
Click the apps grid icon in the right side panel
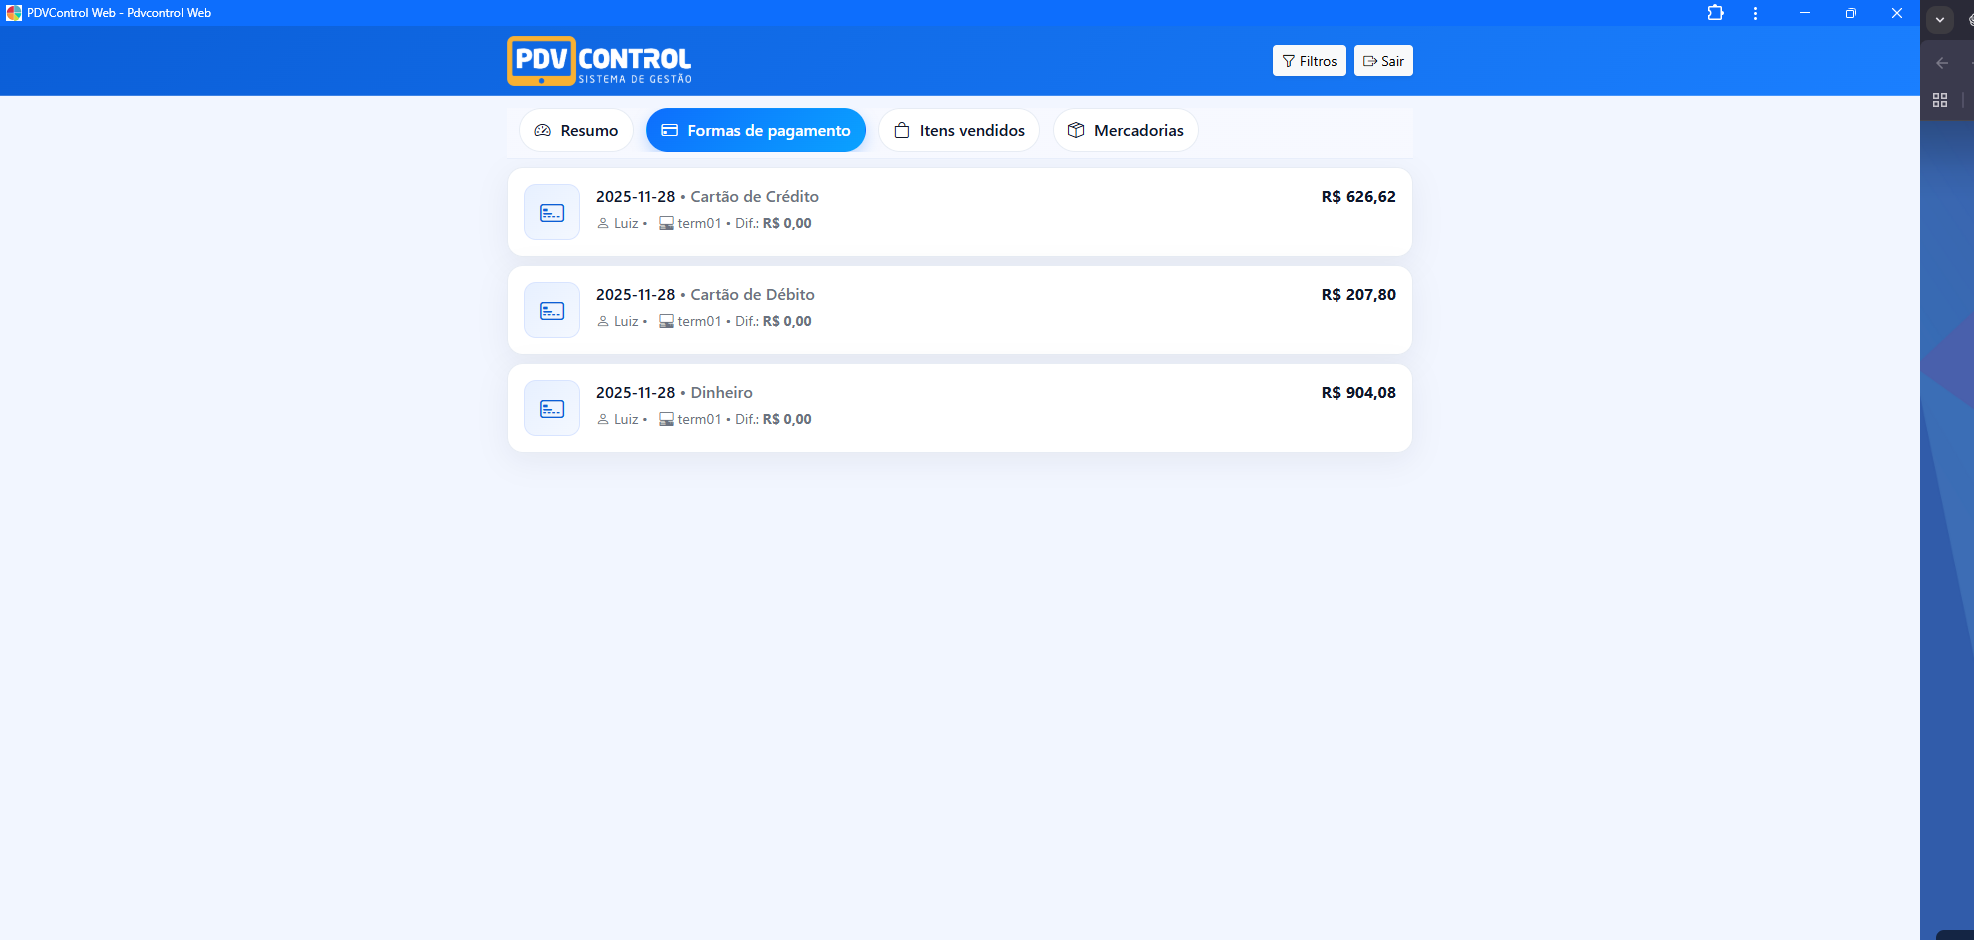point(1941,100)
